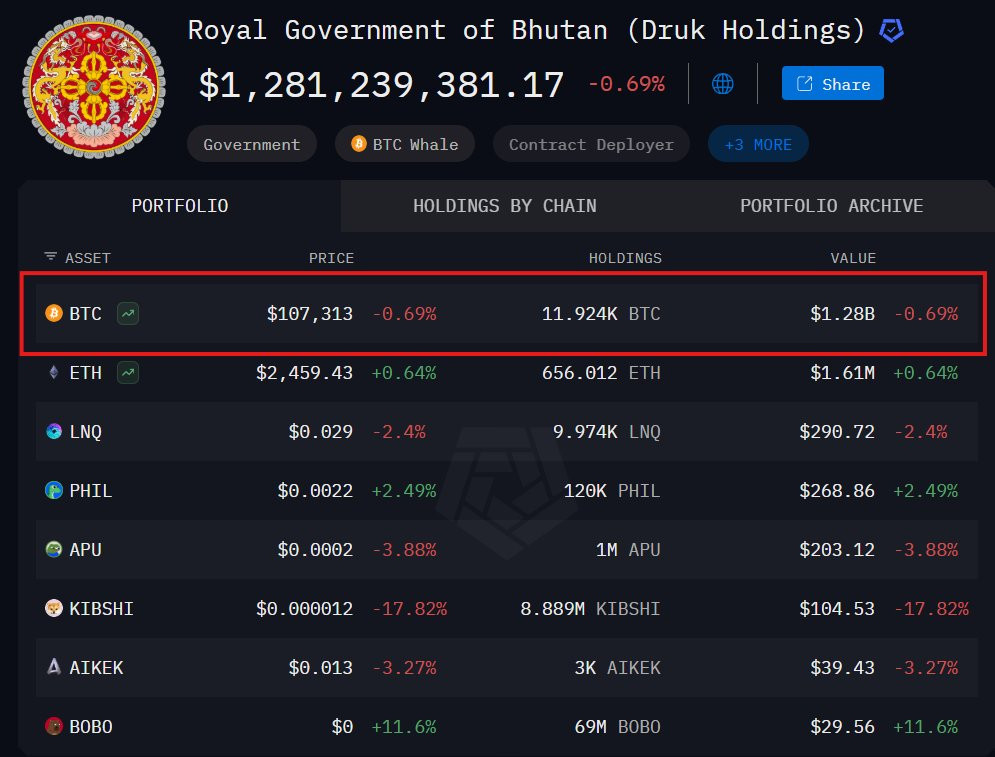Image resolution: width=995 pixels, height=757 pixels.
Task: Select the Government tag
Action: point(252,144)
